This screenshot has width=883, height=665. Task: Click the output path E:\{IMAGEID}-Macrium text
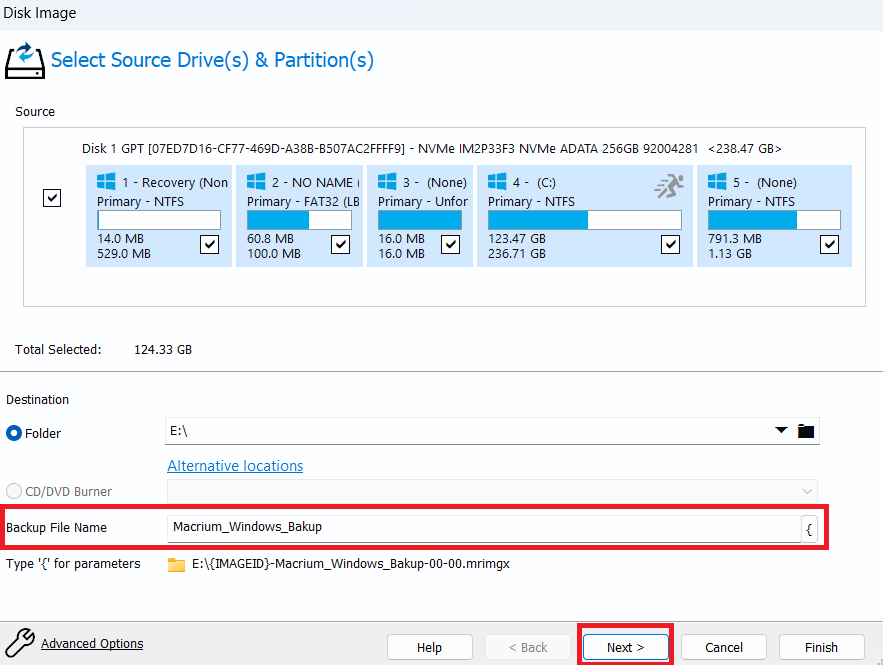point(350,564)
